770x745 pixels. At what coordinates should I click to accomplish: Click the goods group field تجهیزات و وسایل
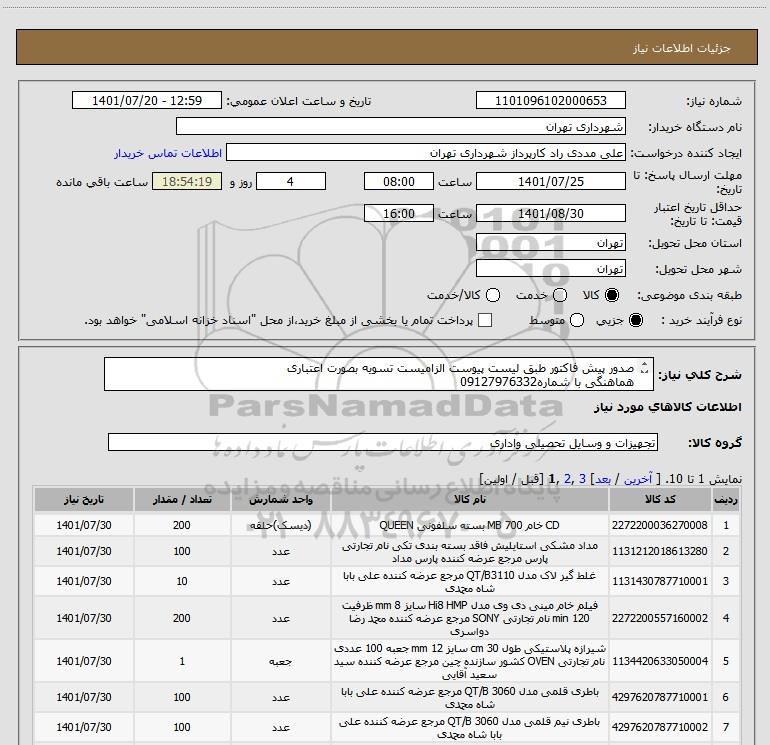point(383,442)
